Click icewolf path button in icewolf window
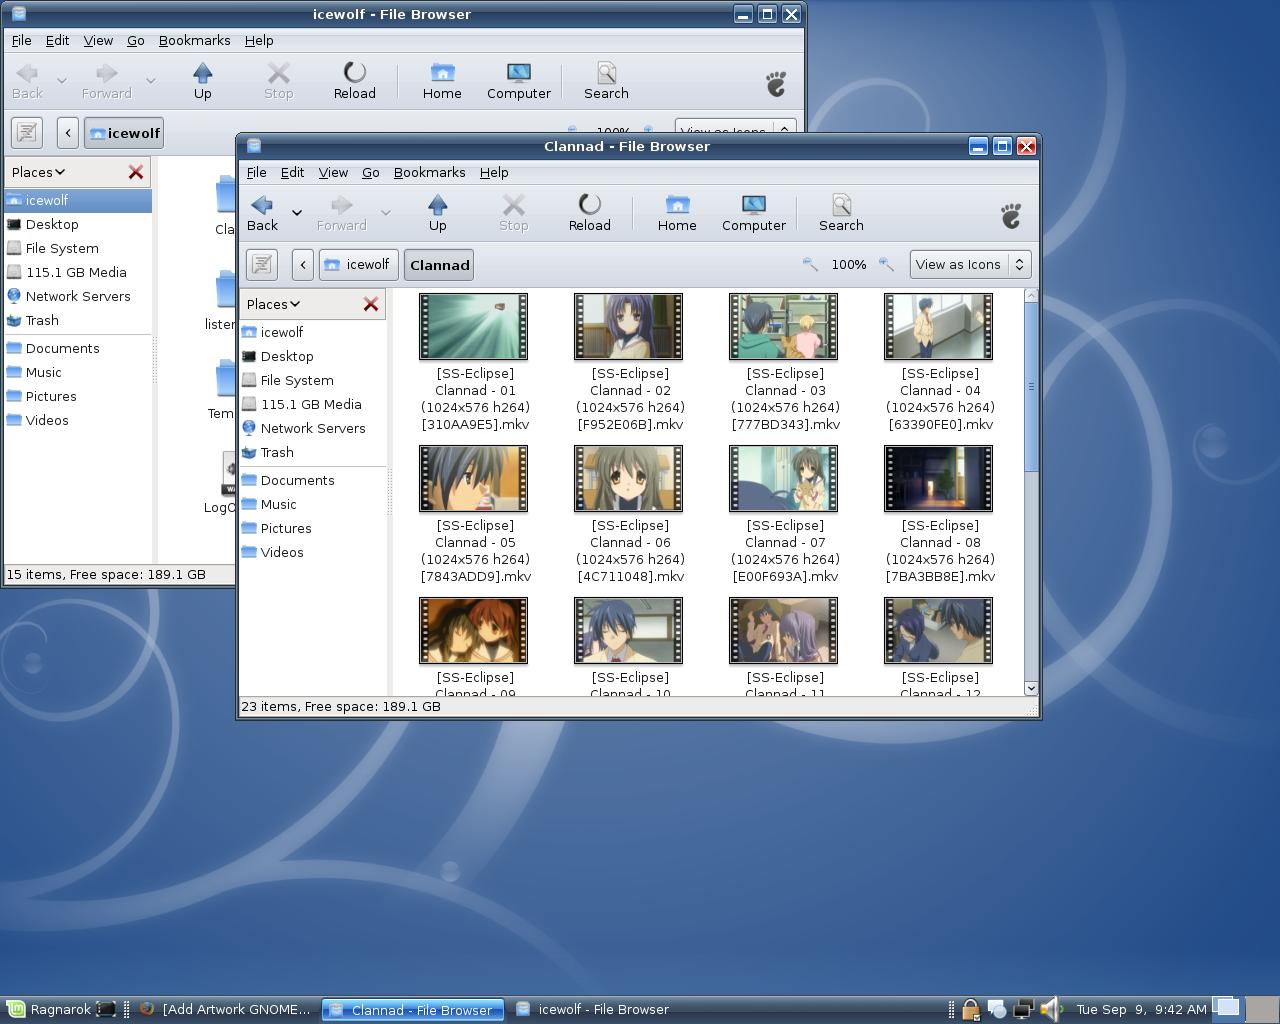The width and height of the screenshot is (1280, 1024). click(x=124, y=133)
